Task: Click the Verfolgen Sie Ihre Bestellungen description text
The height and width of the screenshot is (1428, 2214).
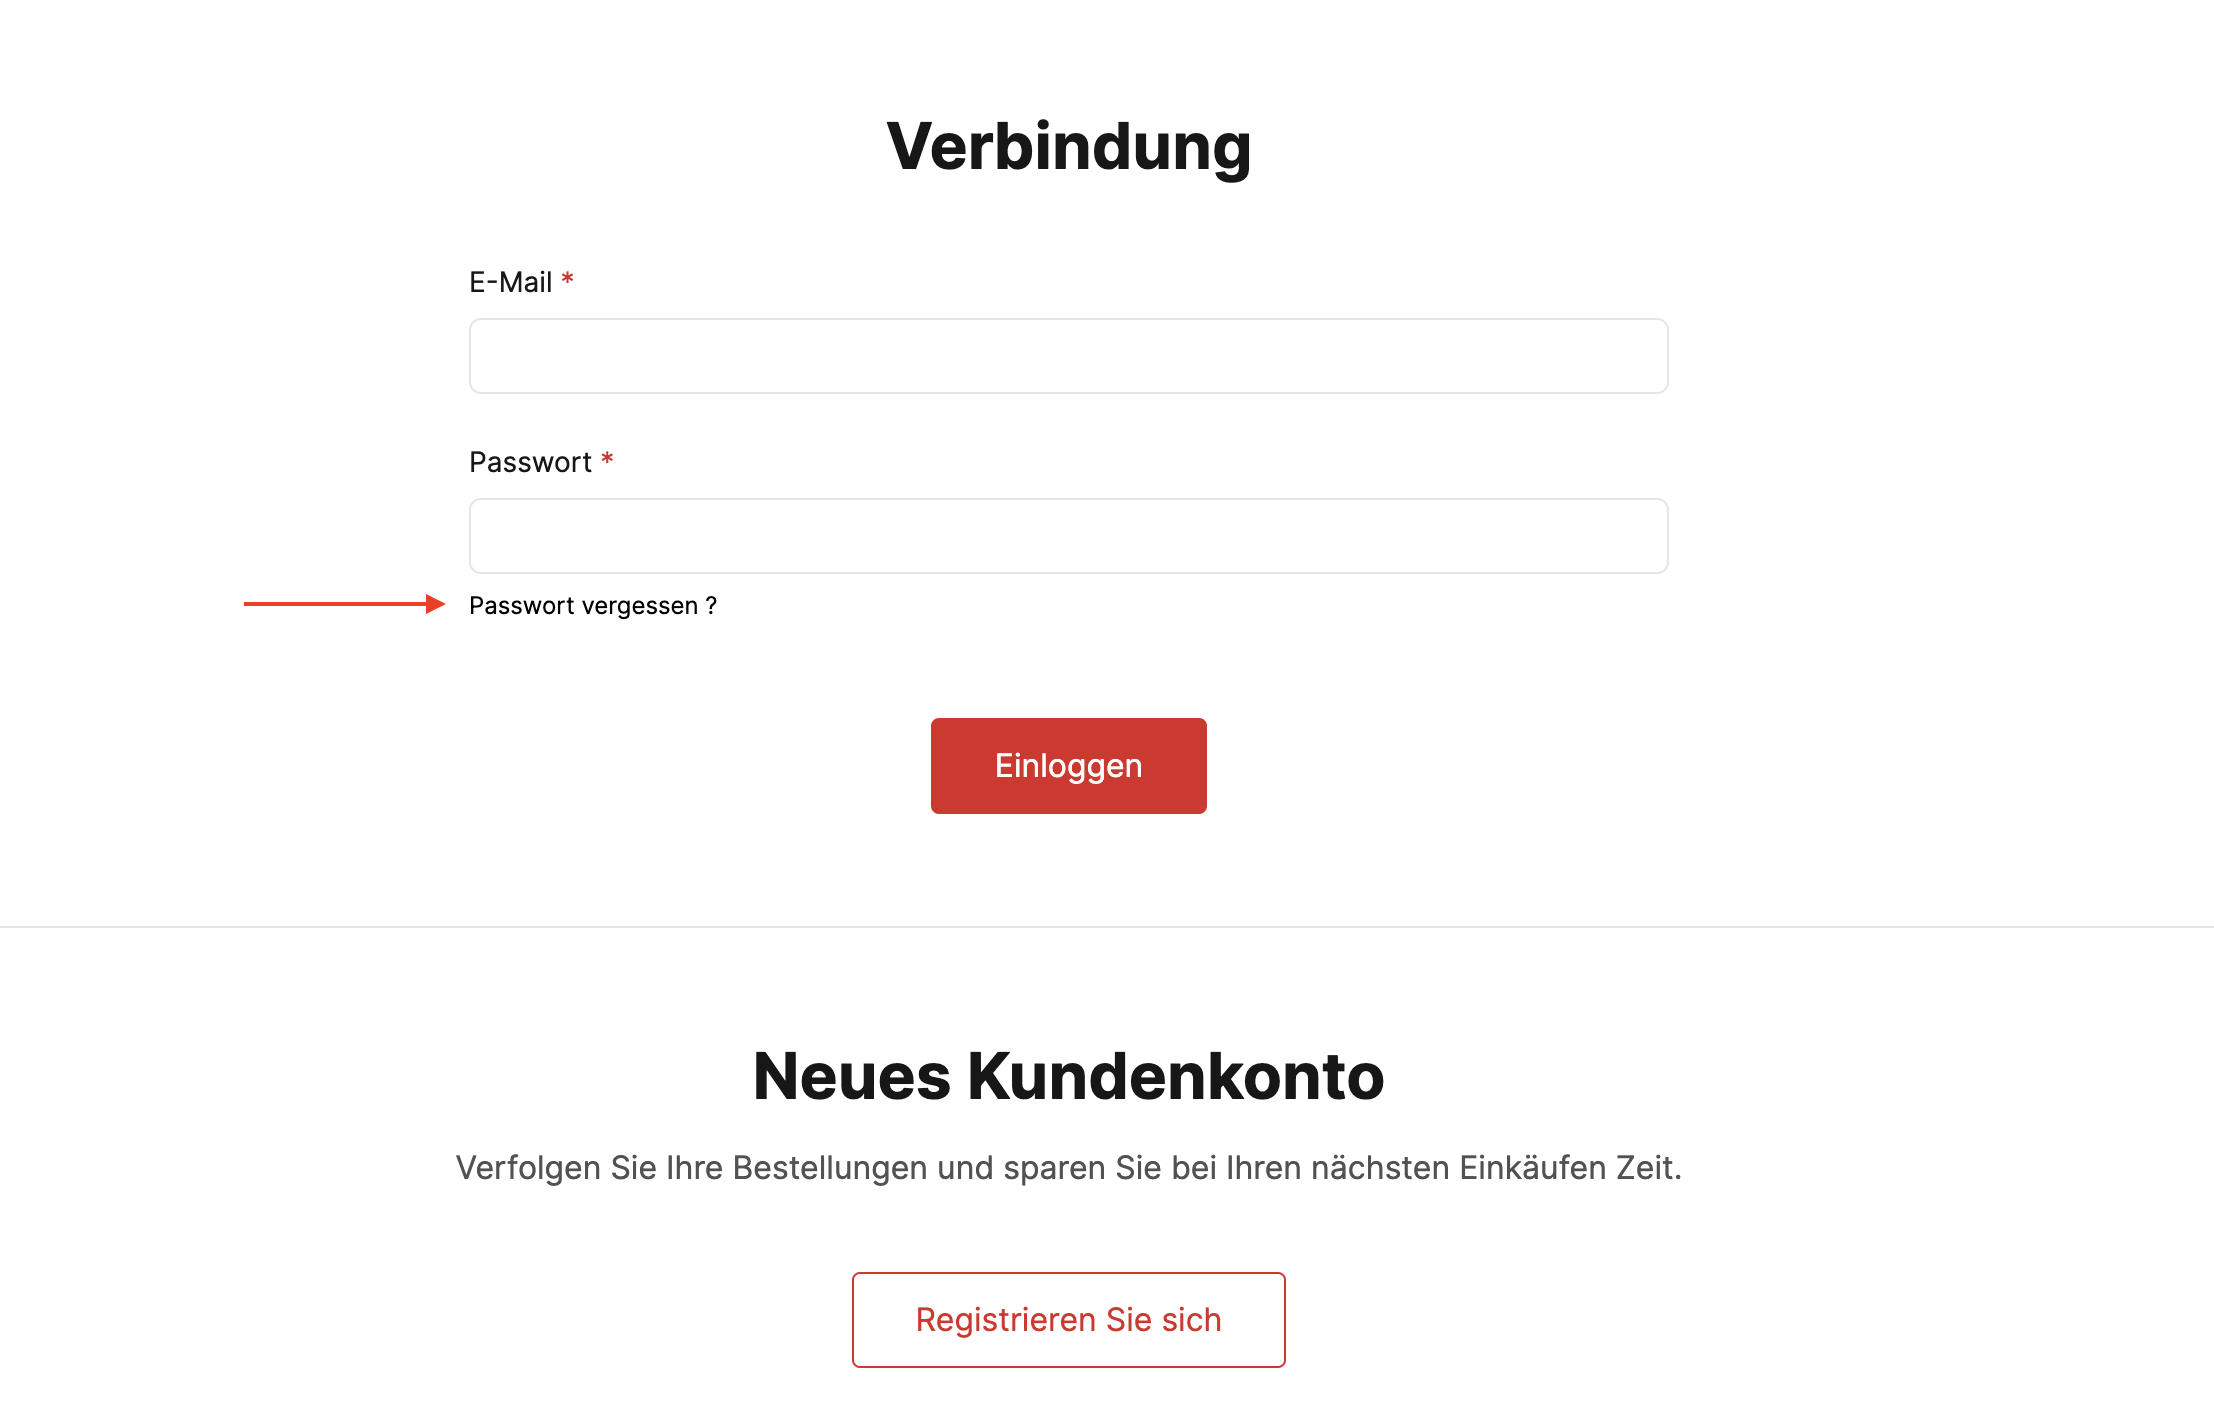Action: 1068,1168
